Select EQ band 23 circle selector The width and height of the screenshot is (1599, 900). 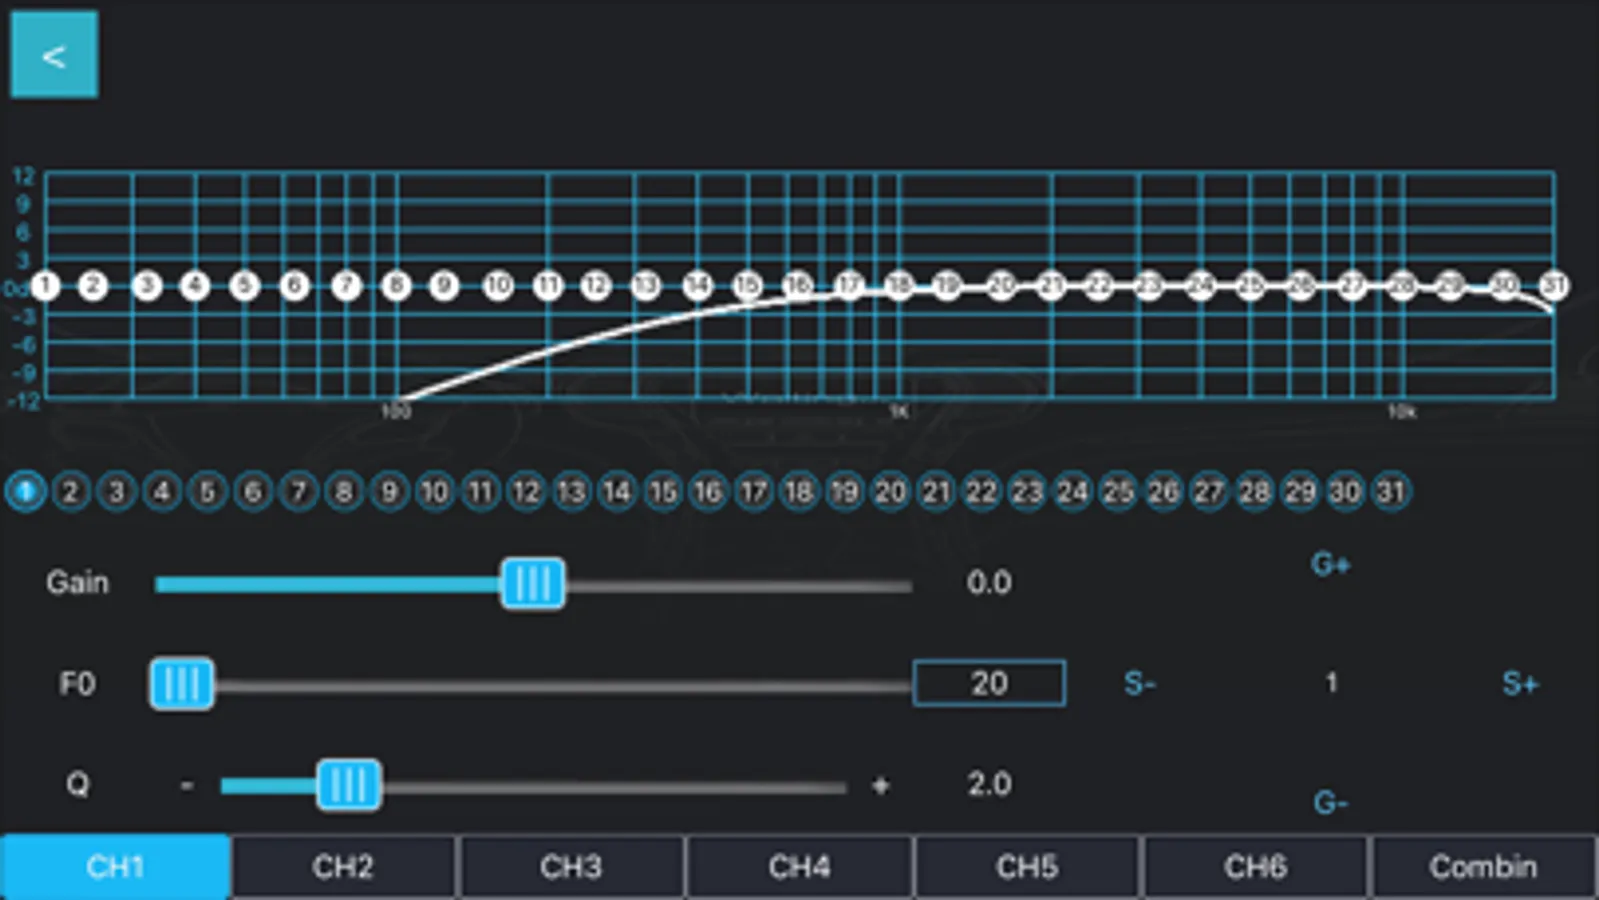[1027, 491]
